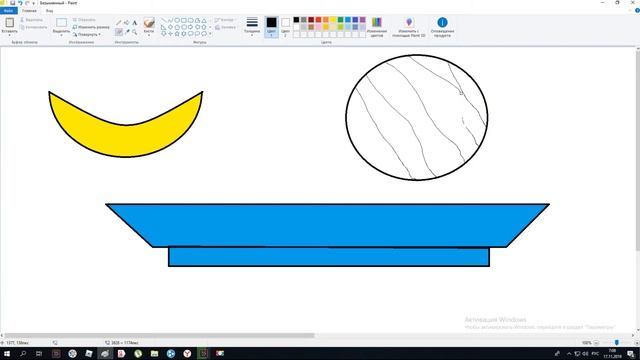Select the Pencil tool
Viewport: 640px width, 360px height.
coord(119,23)
